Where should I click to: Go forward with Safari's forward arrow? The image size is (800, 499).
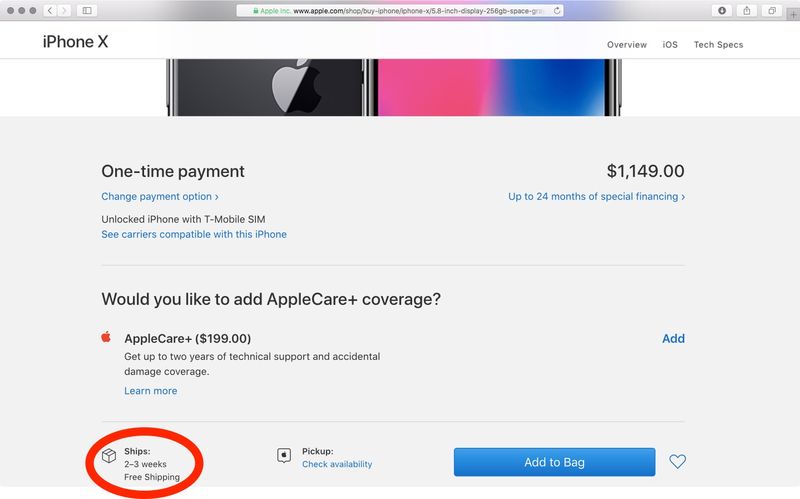64,10
